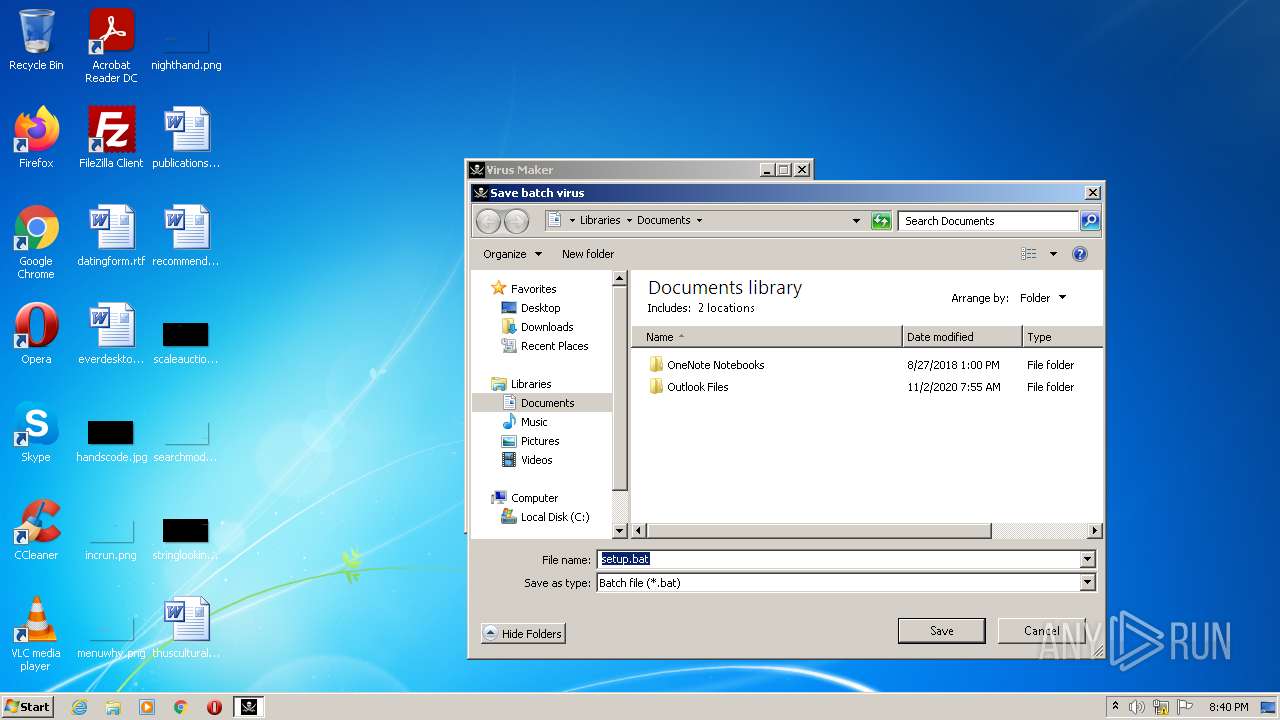The width and height of the screenshot is (1280, 720).
Task: Open the view options dropdown arrow
Action: pos(1053,254)
